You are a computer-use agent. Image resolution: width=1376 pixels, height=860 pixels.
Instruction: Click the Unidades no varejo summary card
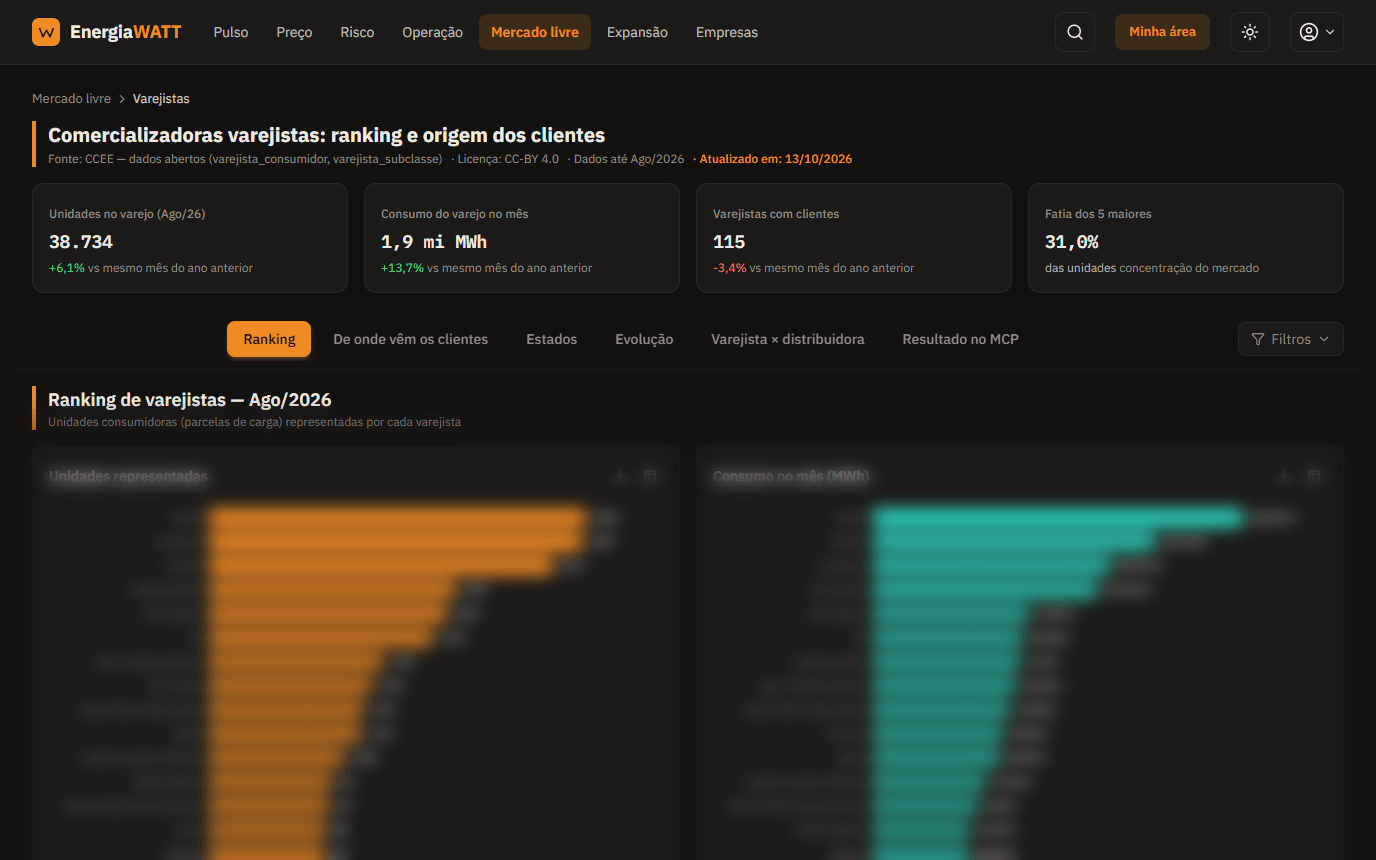pos(190,238)
